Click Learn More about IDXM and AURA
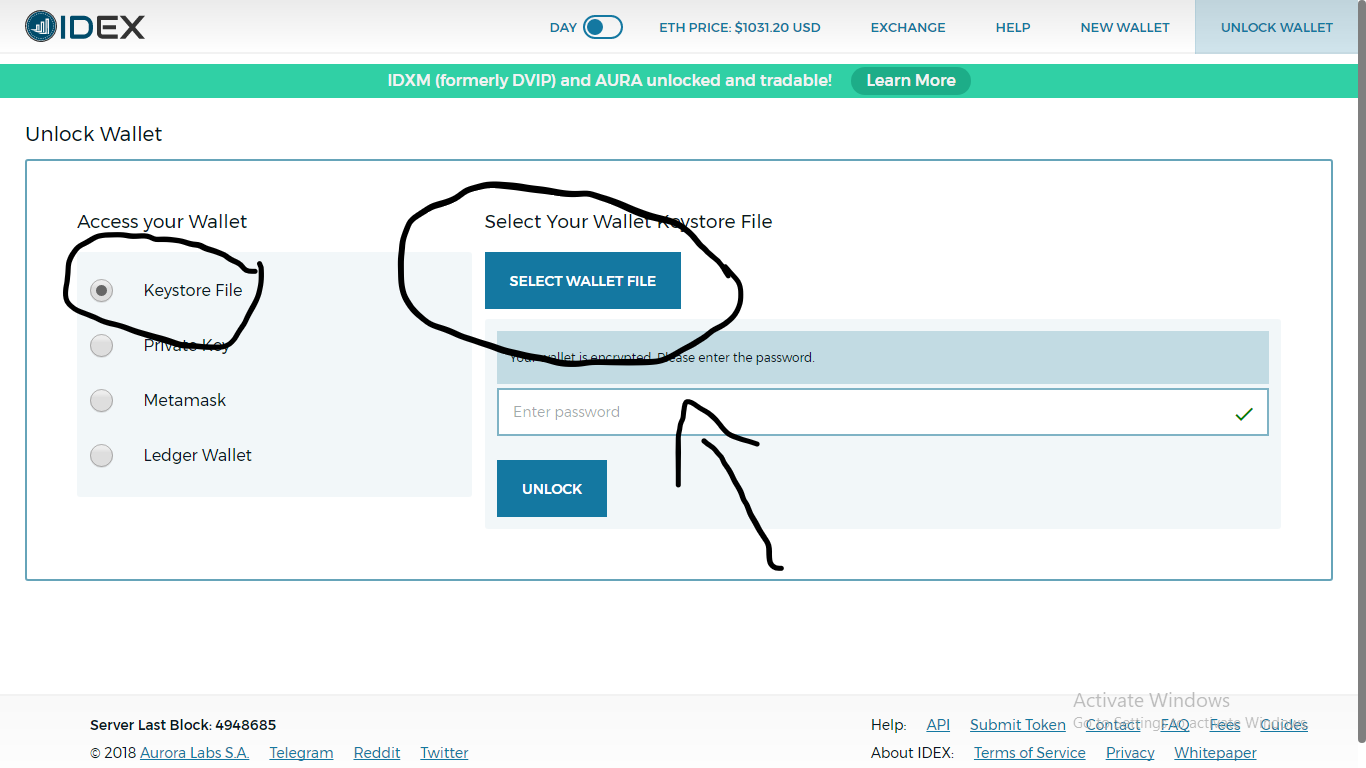Image resolution: width=1366 pixels, height=768 pixels. click(x=910, y=80)
